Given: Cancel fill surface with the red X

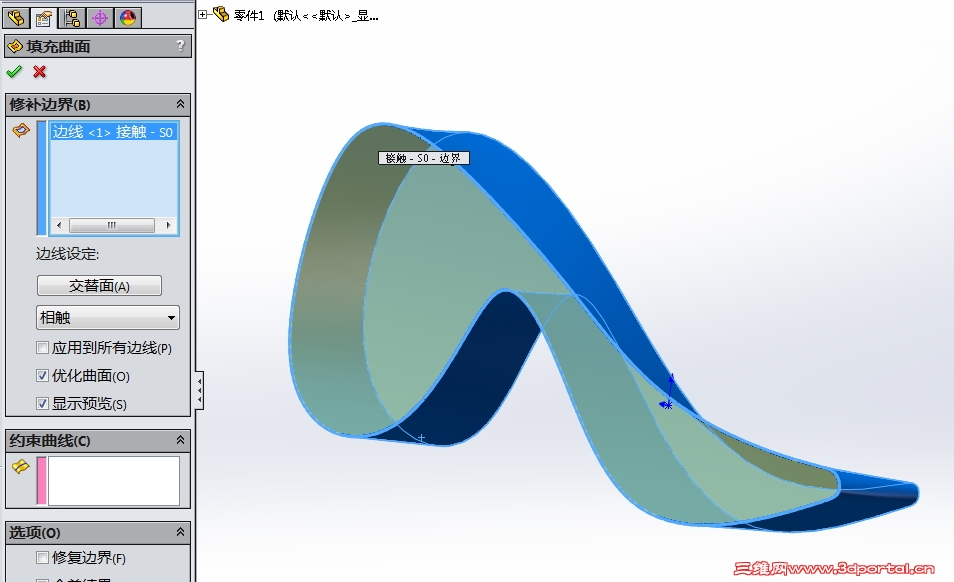Looking at the screenshot, I should pos(40,72).
